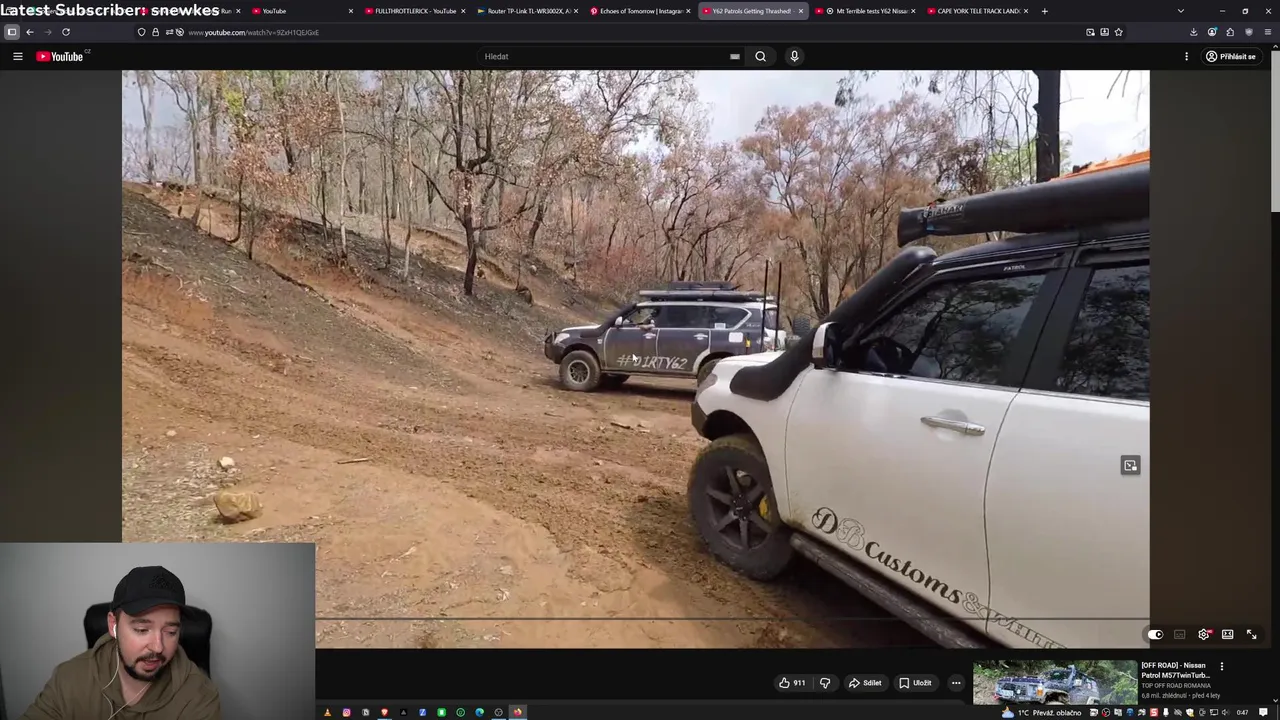
Task: Open the browser application menu
Action: click(1268, 32)
